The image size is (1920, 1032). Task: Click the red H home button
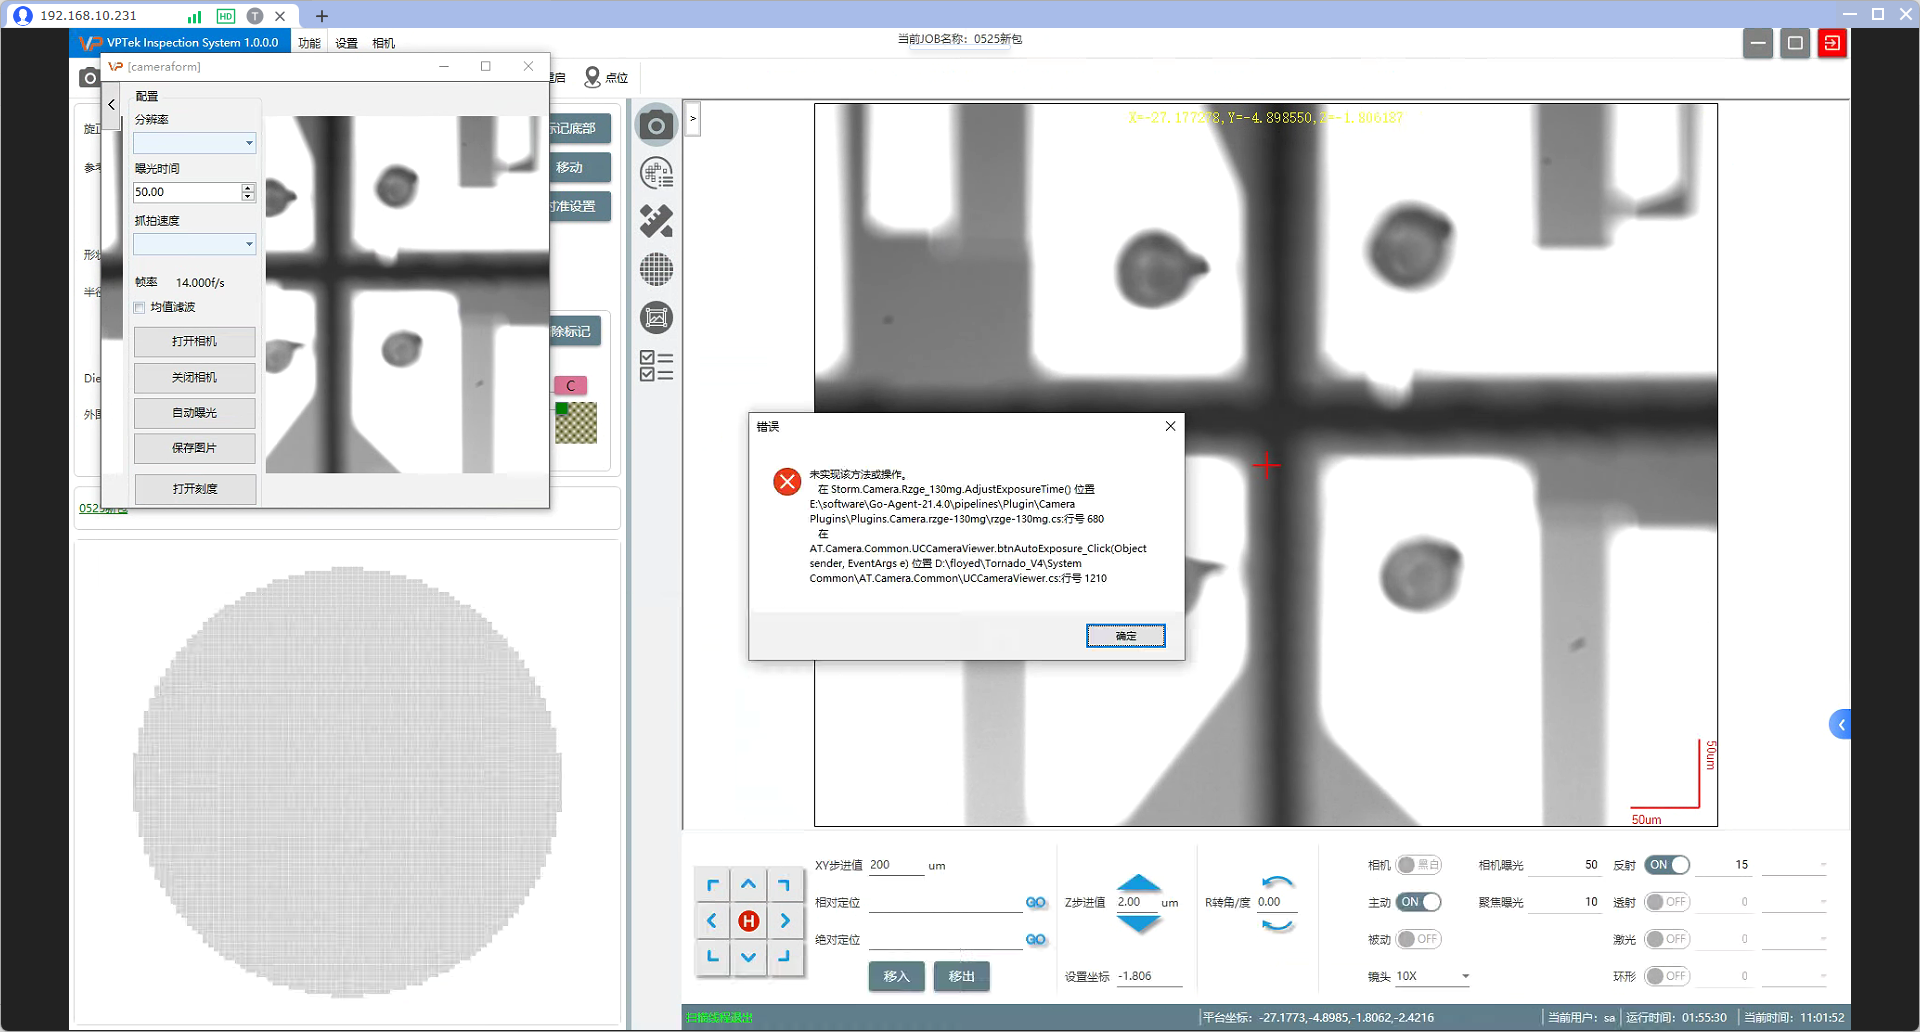coord(748,921)
